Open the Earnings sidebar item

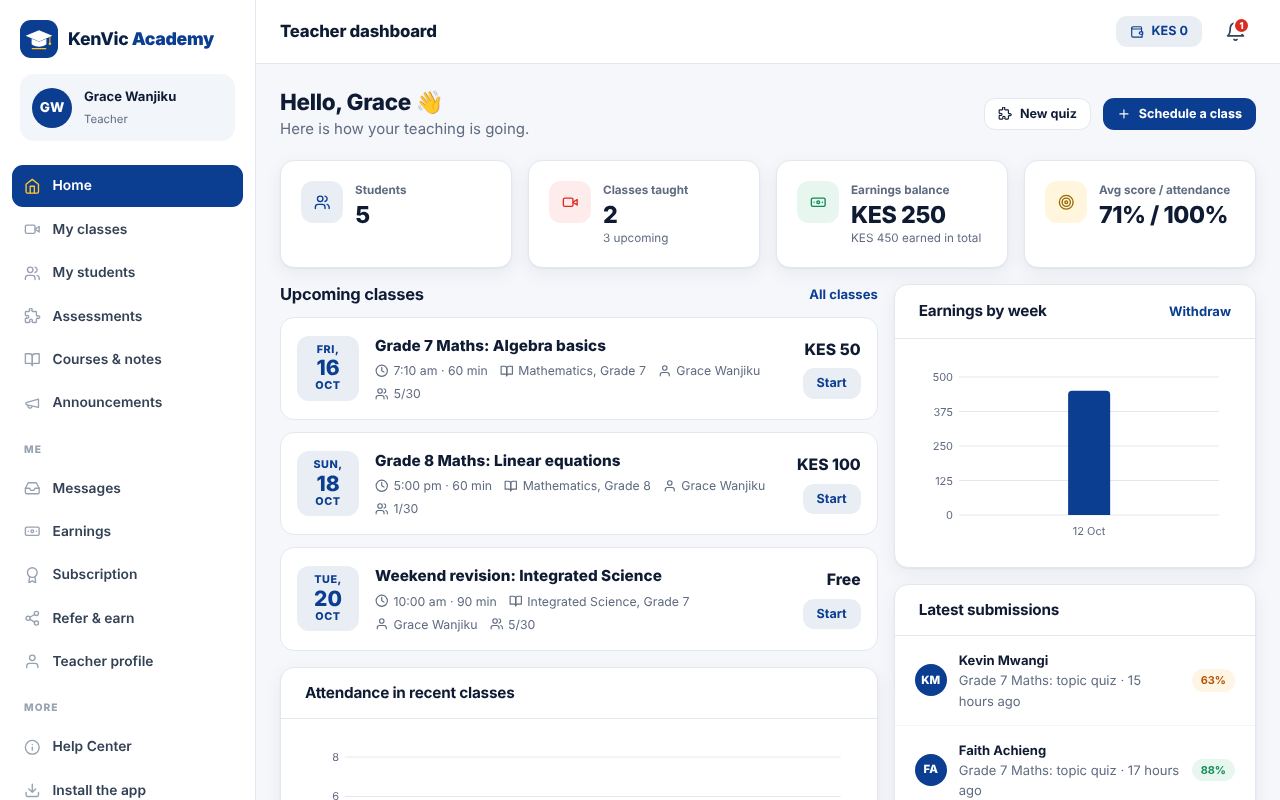pyautogui.click(x=127, y=531)
